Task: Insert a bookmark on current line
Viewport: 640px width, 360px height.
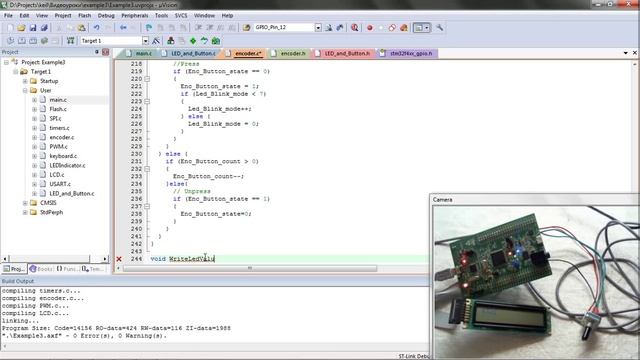Action: click(x=149, y=28)
